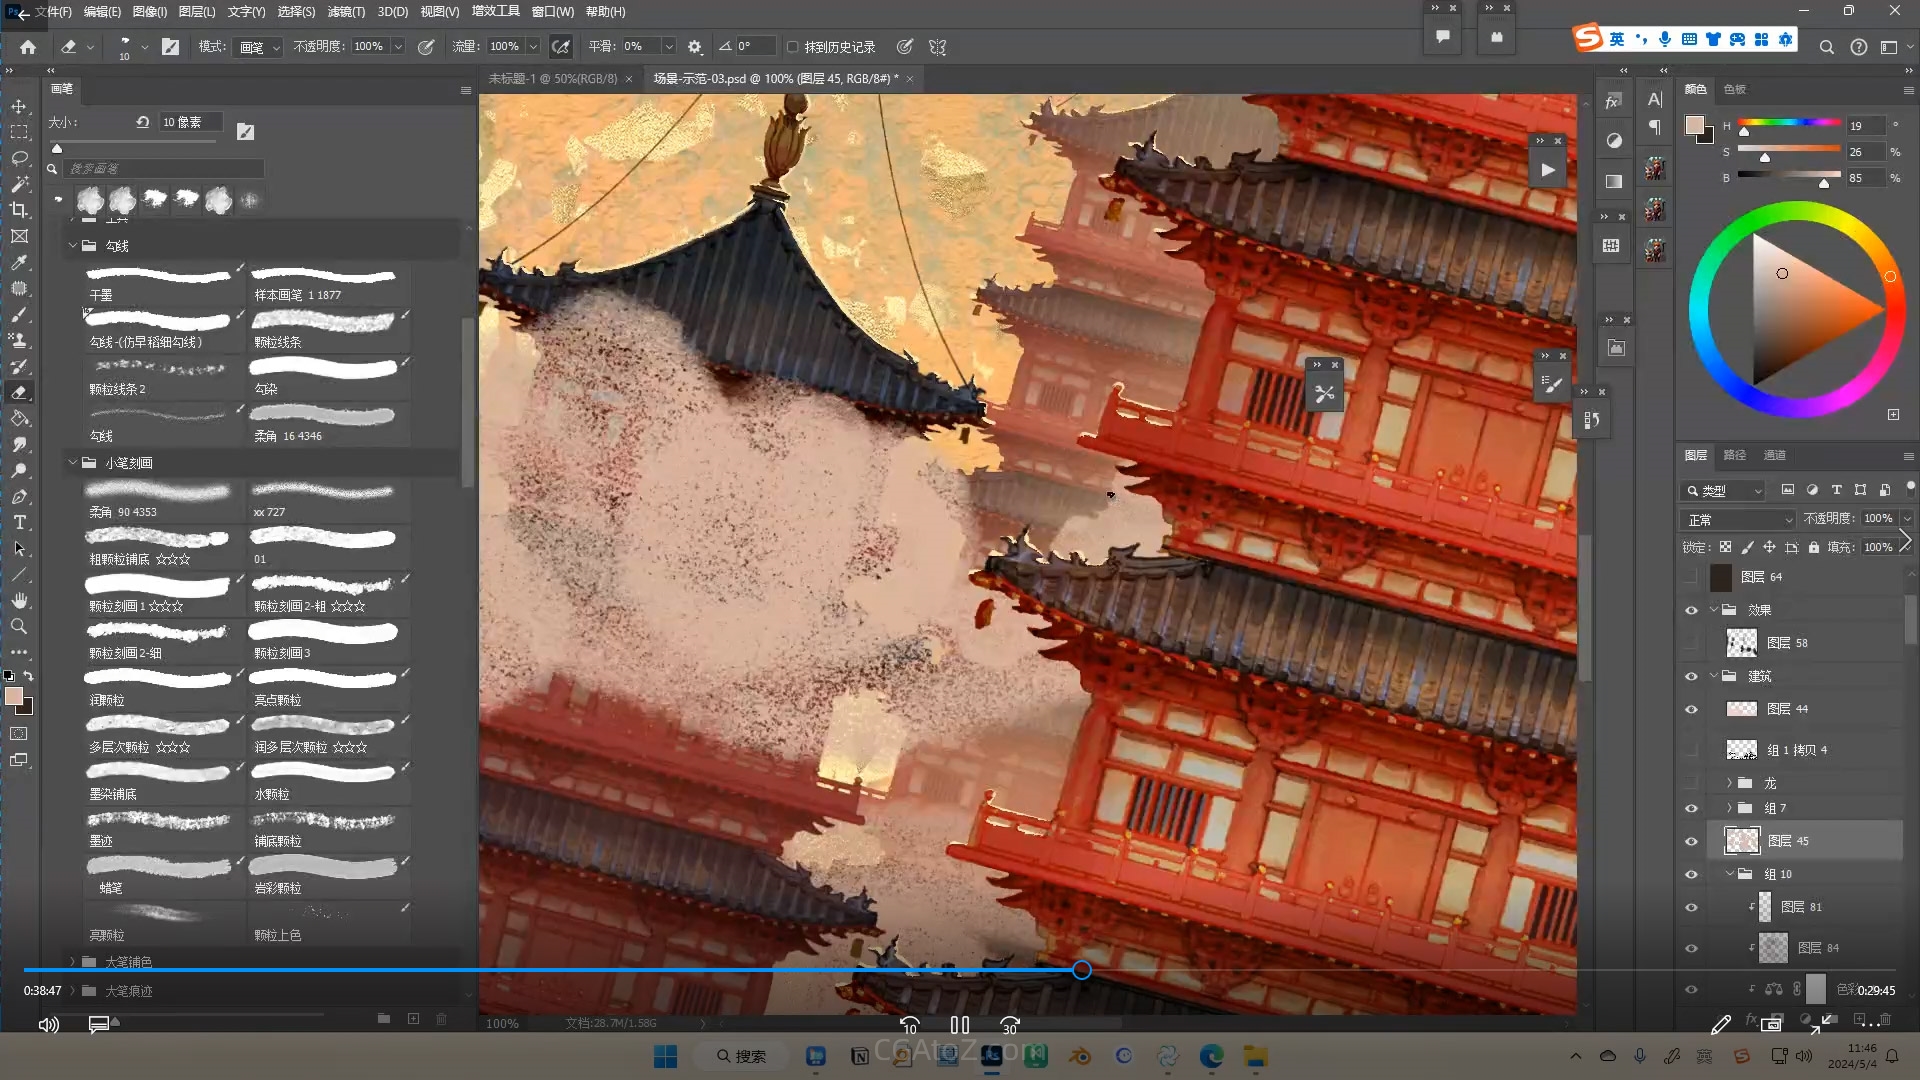
Task: Expand the 组 7 layer group
Action: 1729,808
